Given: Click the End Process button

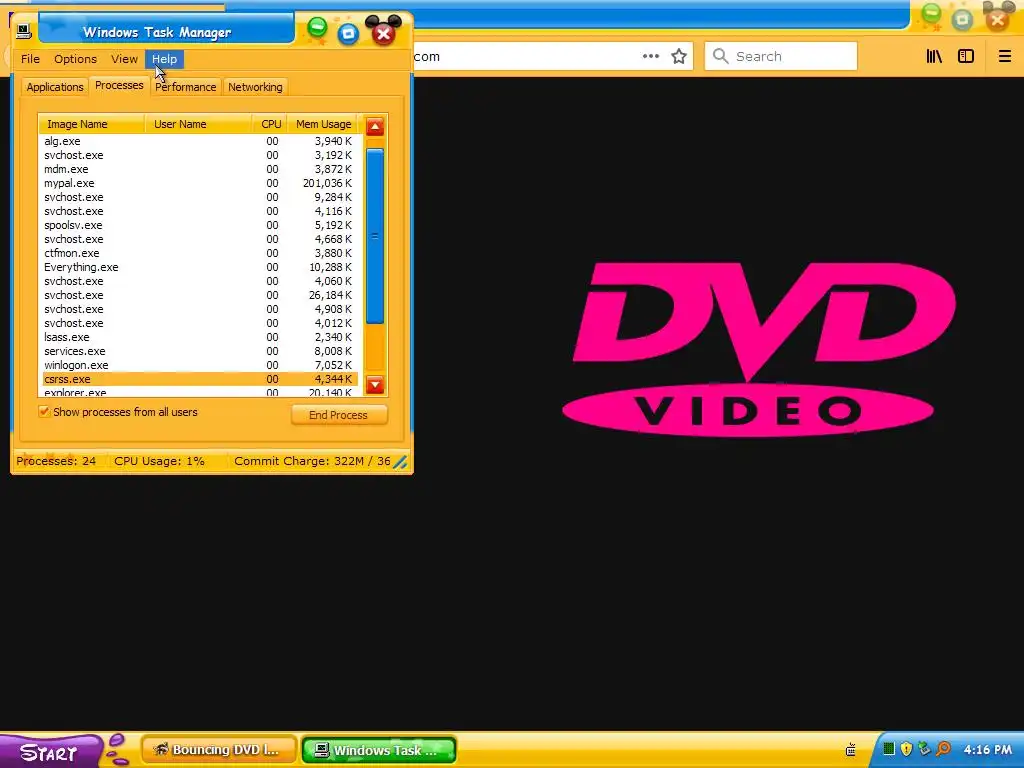Looking at the screenshot, I should [338, 415].
